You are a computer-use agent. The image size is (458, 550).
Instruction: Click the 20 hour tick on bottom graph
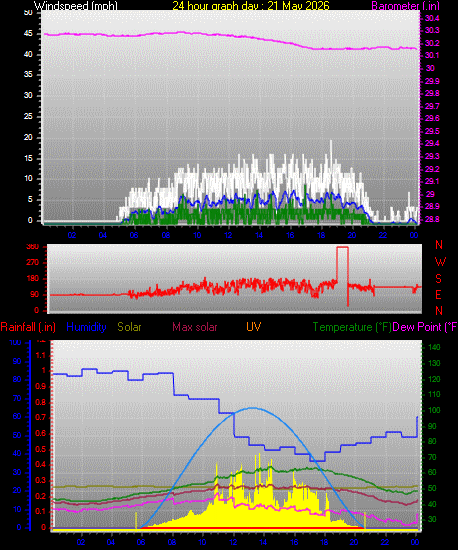point(354,542)
